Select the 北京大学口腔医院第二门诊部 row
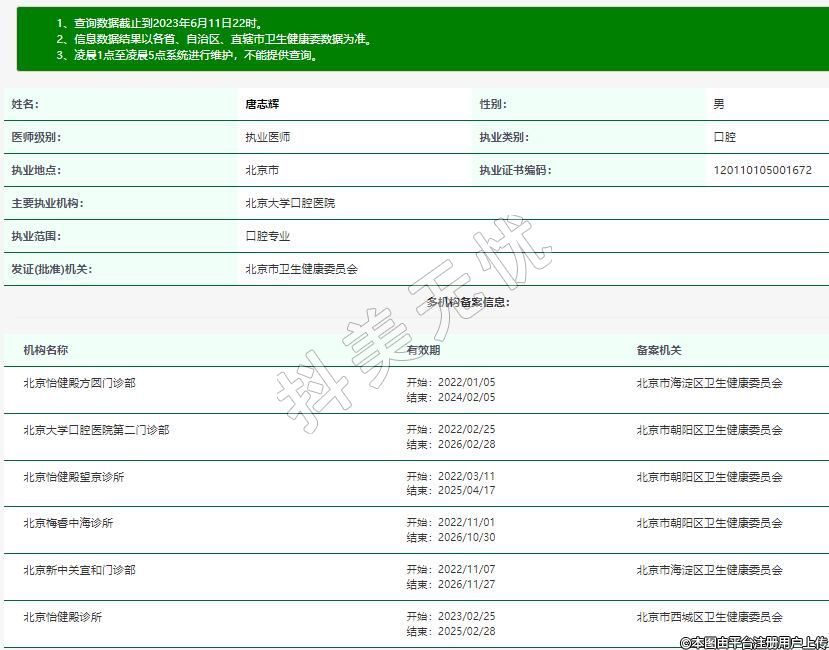Viewport: 829px width, 650px height. click(x=96, y=430)
